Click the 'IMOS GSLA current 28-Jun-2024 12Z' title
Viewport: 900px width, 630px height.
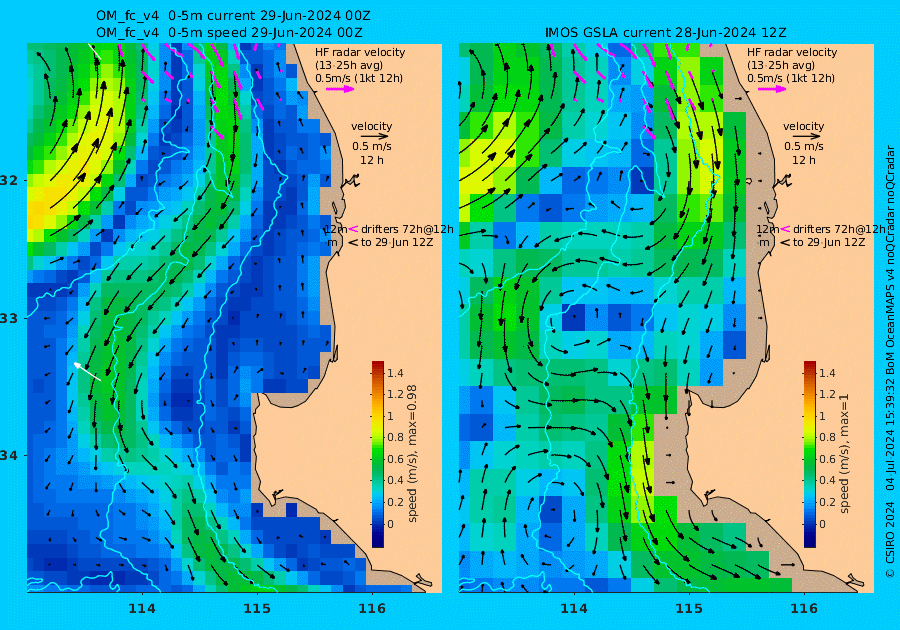[x=665, y=33]
